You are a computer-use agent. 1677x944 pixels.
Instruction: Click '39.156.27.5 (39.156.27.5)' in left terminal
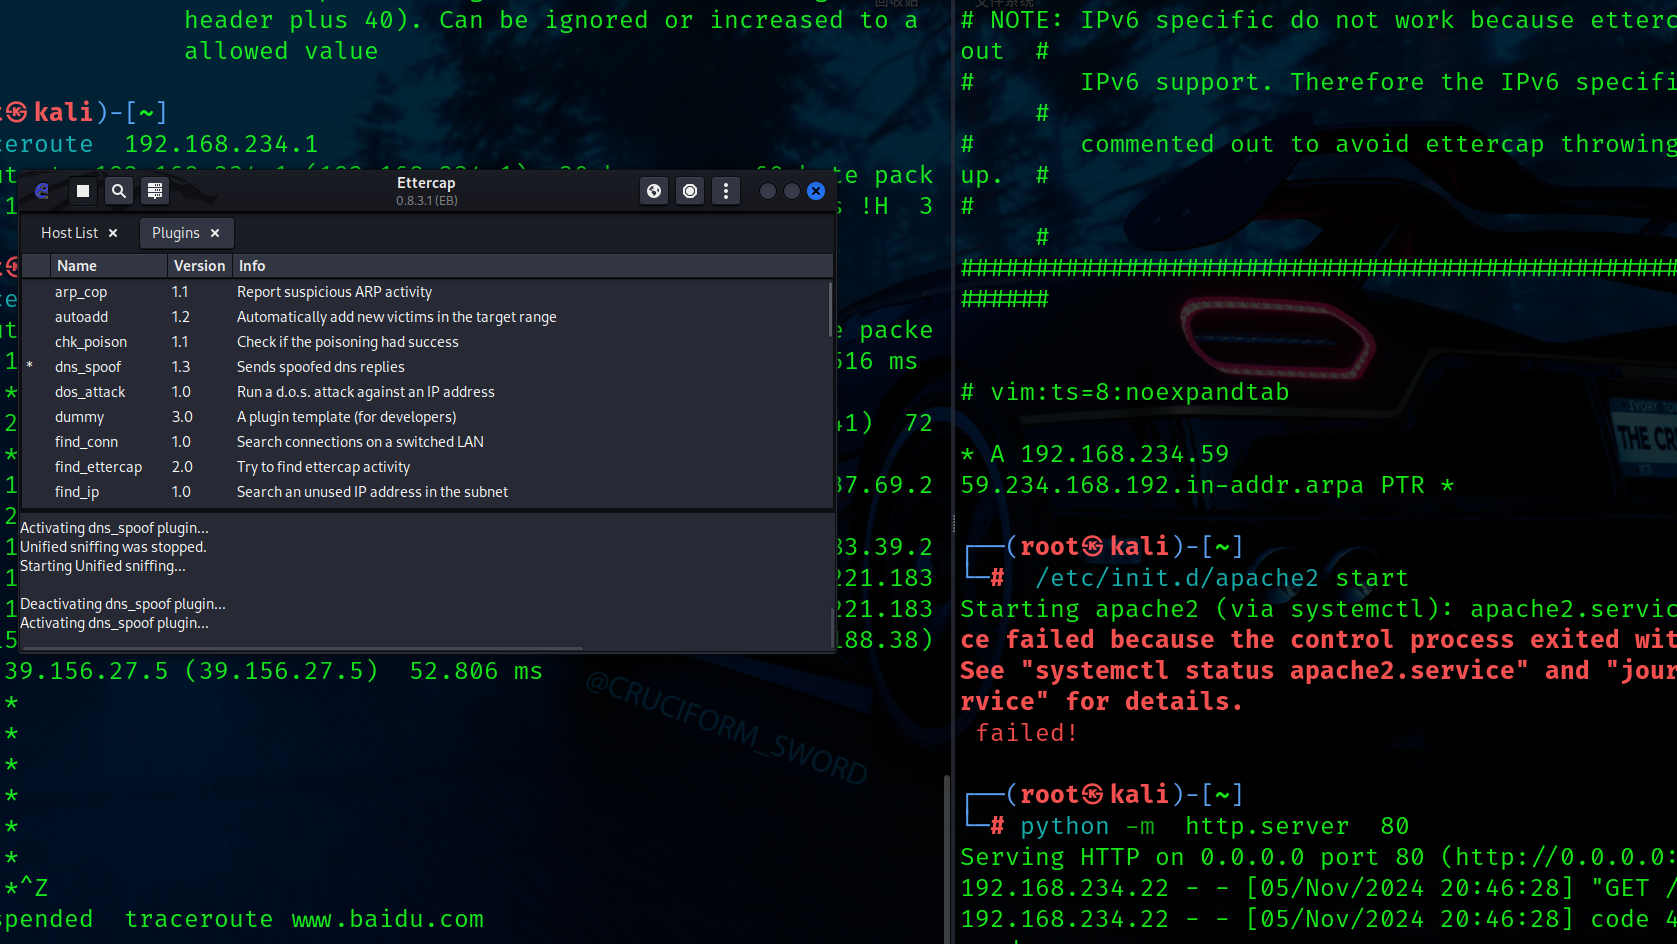pyautogui.click(x=192, y=671)
